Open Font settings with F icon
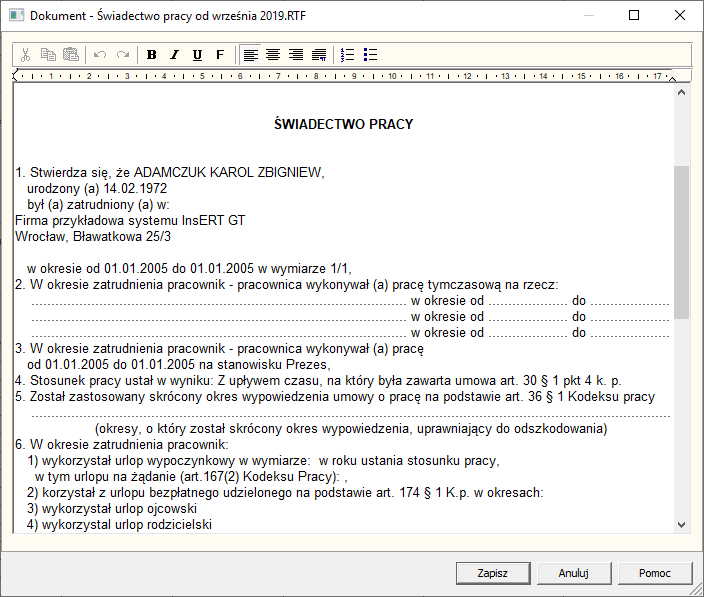Viewport: 704px width, 597px height. [220, 55]
